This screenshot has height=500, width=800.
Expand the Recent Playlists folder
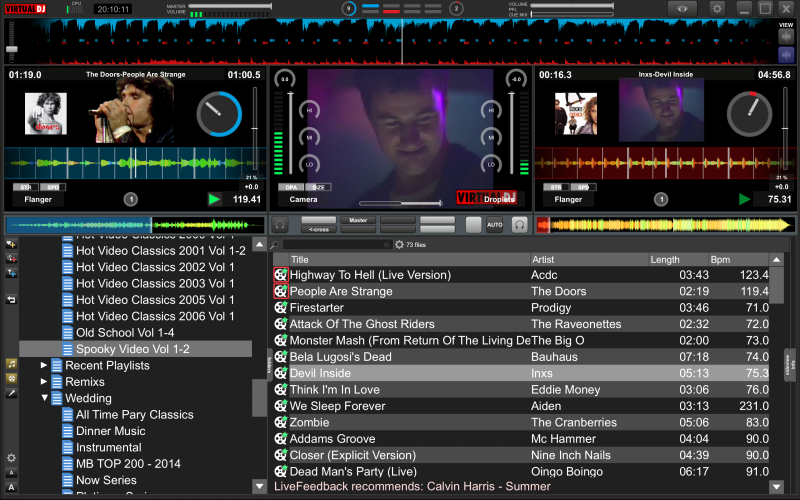(44, 365)
